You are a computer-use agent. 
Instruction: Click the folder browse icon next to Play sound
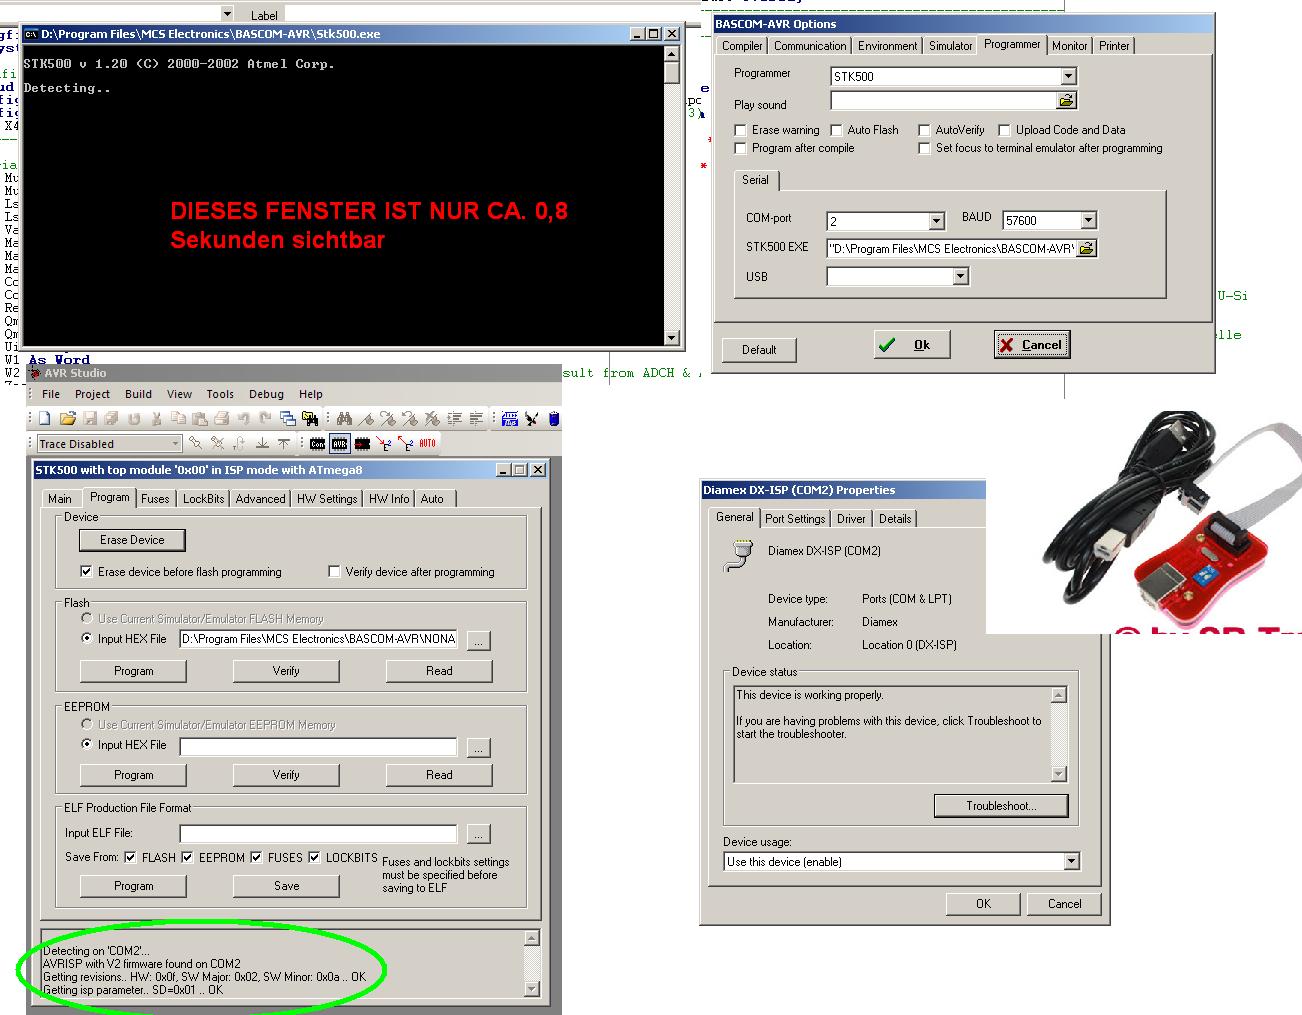click(1066, 100)
